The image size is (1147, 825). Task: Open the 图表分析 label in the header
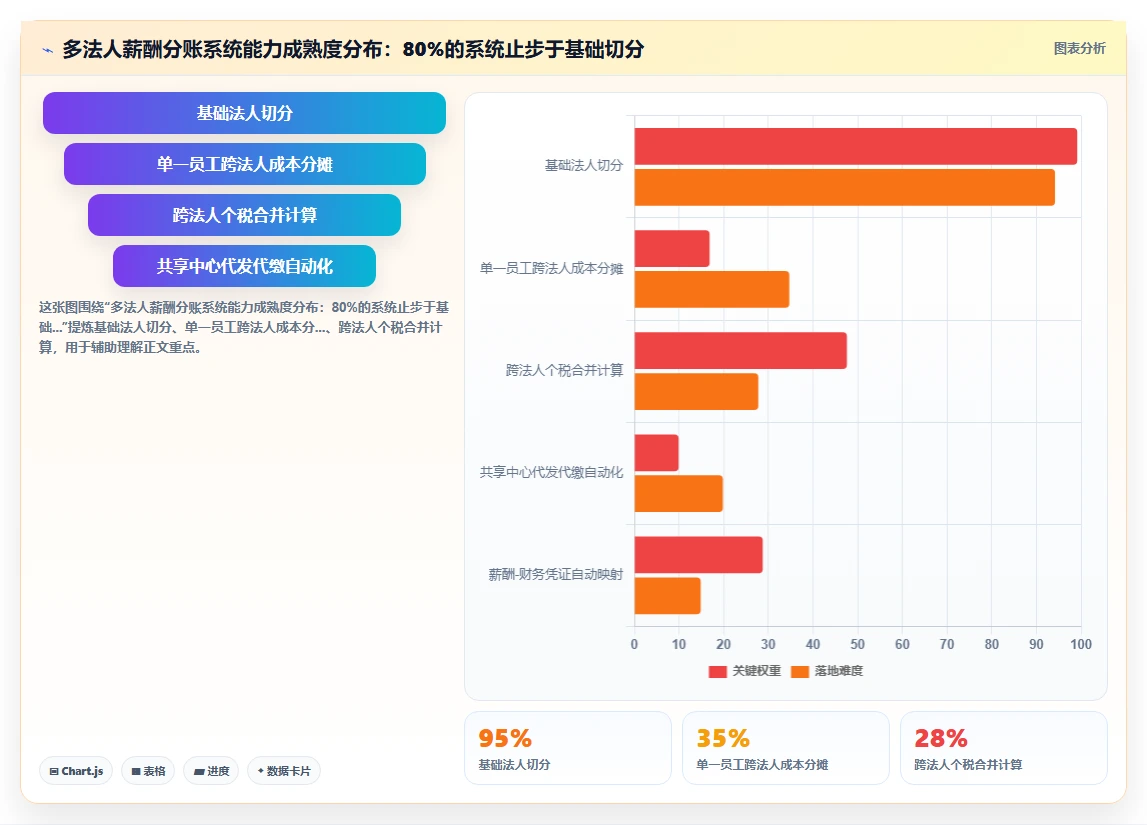[x=1079, y=48]
